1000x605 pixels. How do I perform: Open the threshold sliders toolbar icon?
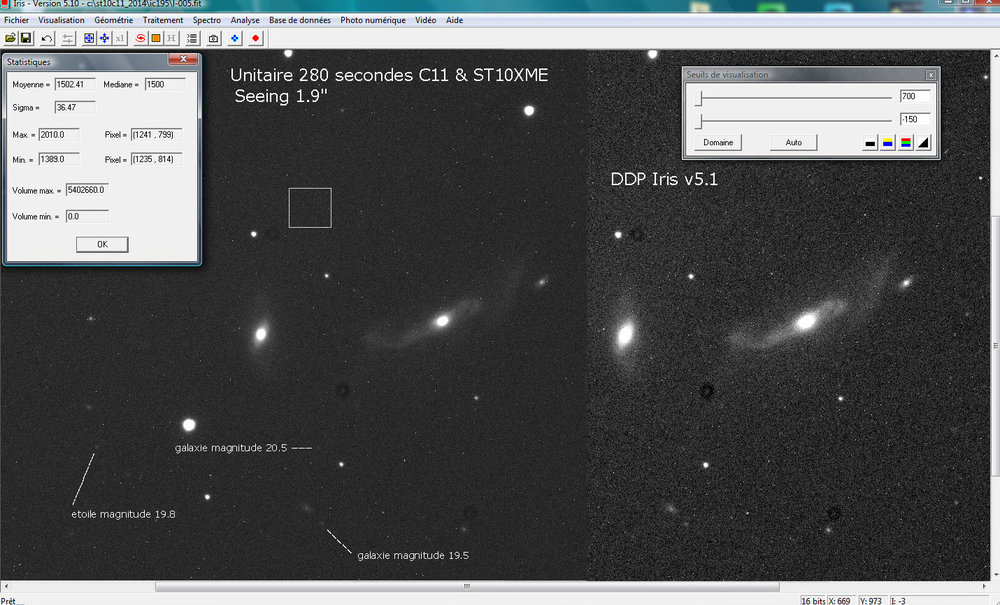pos(67,38)
